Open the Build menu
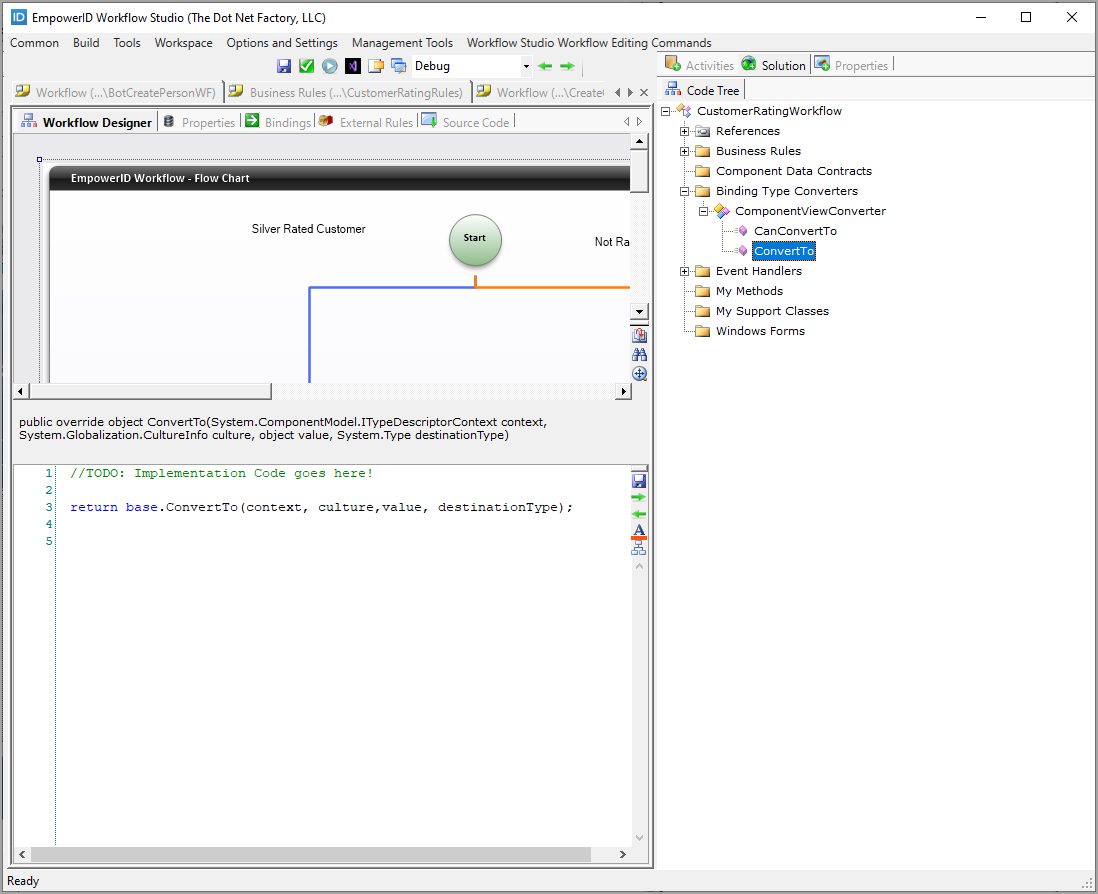 (86, 43)
